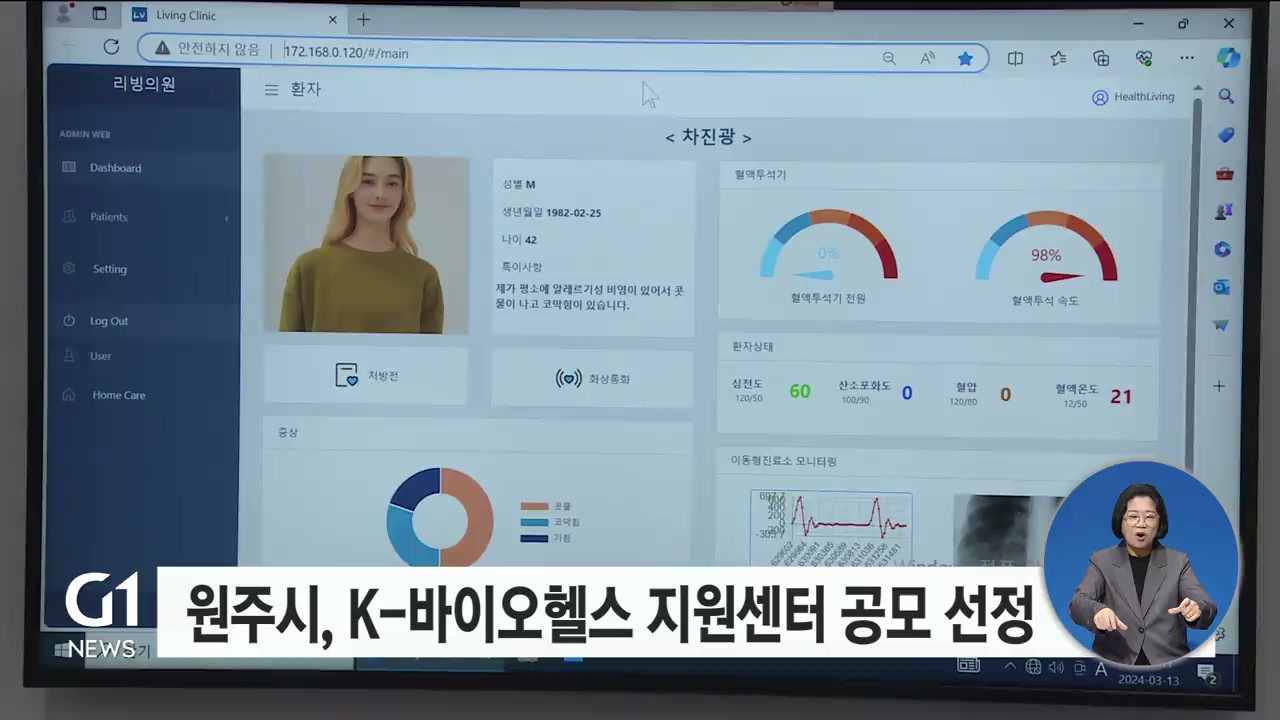Select User in the sidebar

(100, 356)
